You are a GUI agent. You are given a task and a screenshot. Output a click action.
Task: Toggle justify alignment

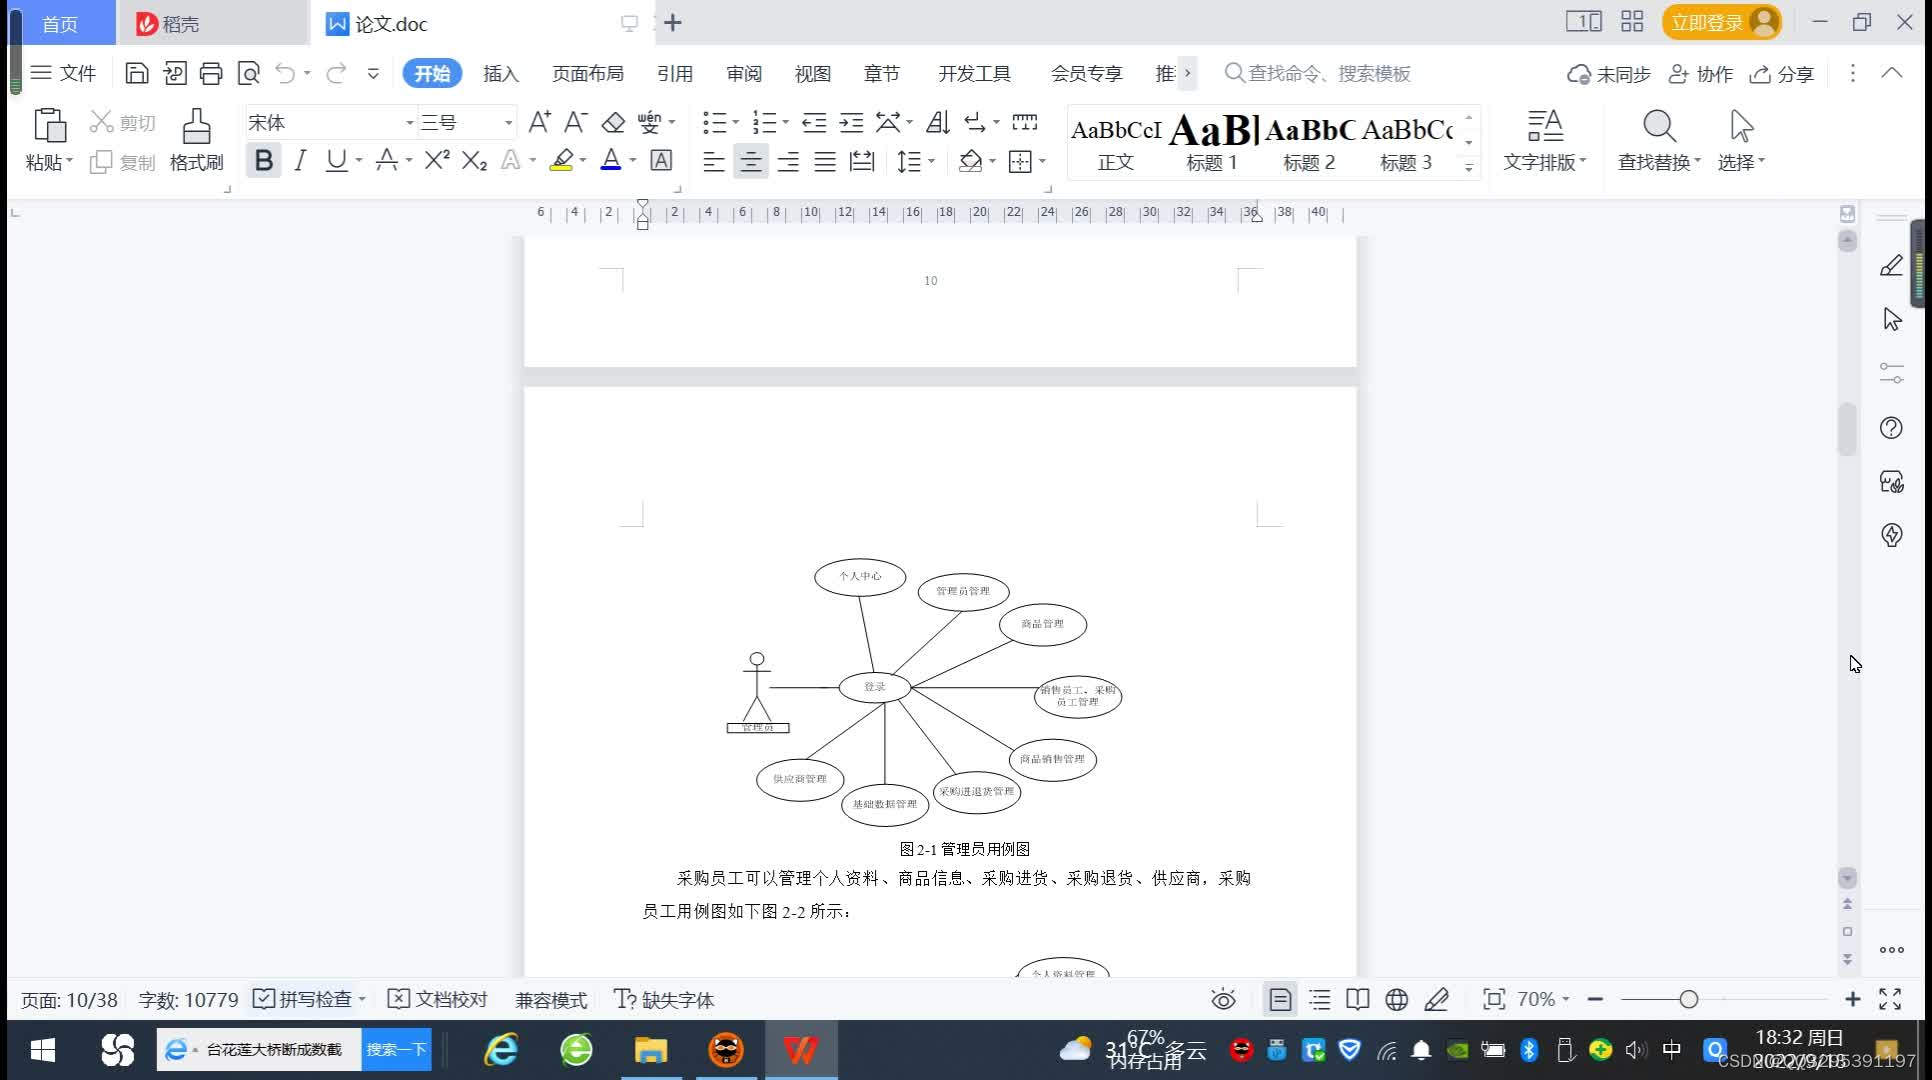click(825, 161)
